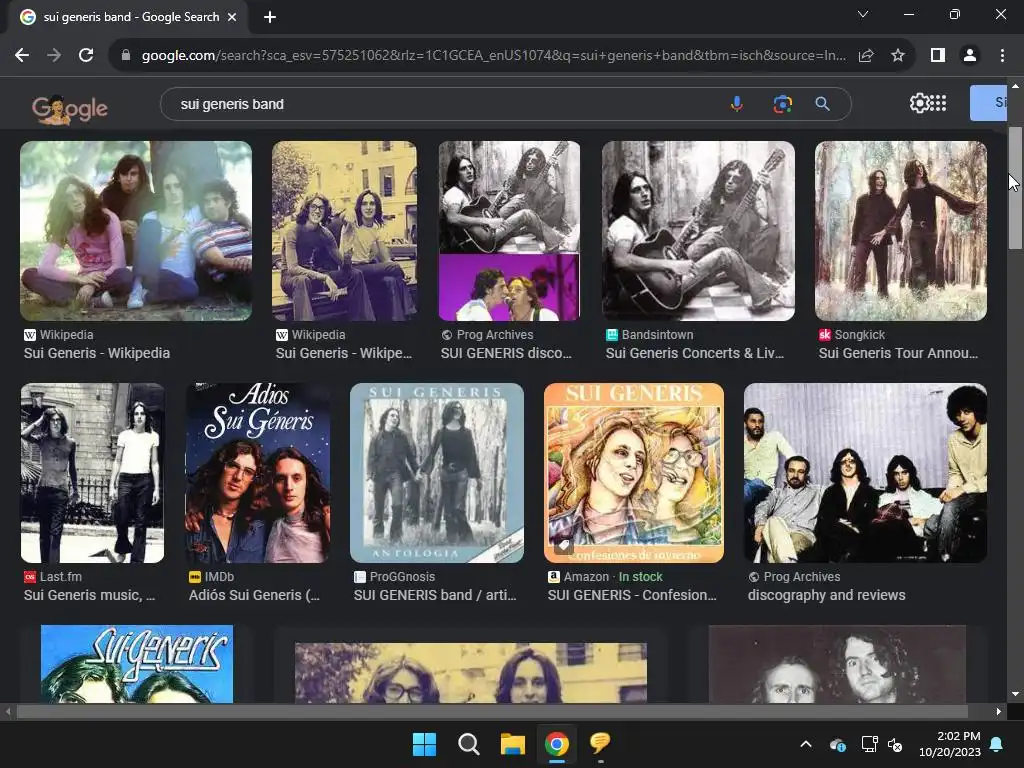This screenshot has height=768, width=1024.
Task: Switch to the sui generis band tab
Action: click(x=127, y=17)
